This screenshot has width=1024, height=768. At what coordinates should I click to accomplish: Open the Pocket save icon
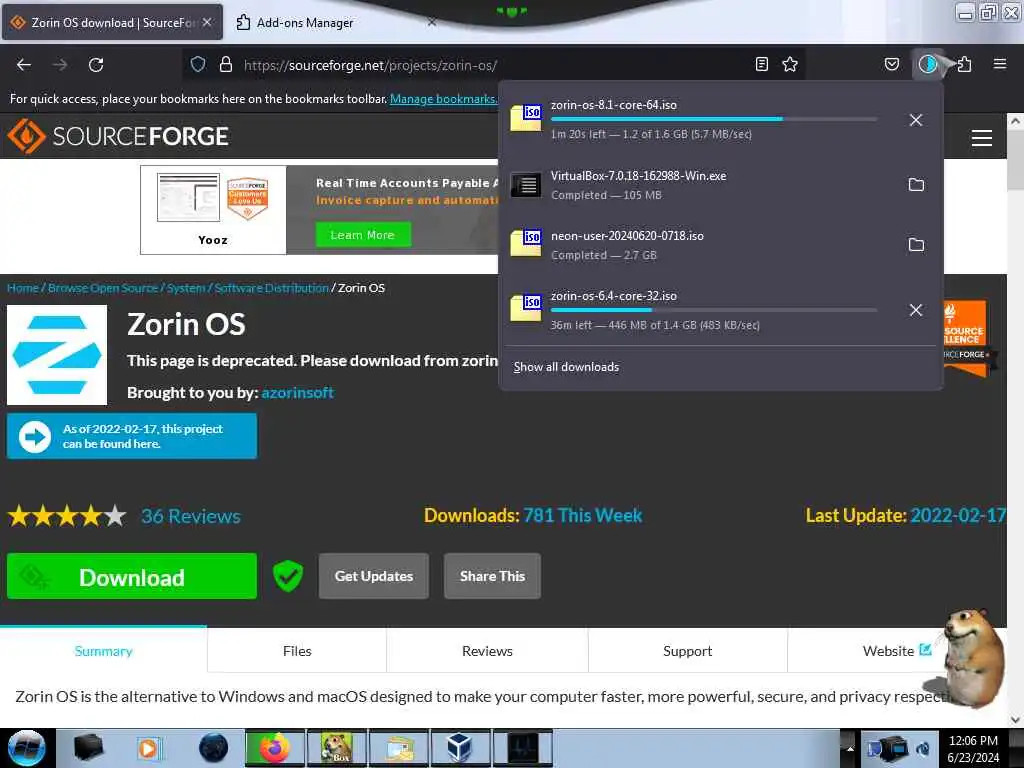click(x=892, y=64)
